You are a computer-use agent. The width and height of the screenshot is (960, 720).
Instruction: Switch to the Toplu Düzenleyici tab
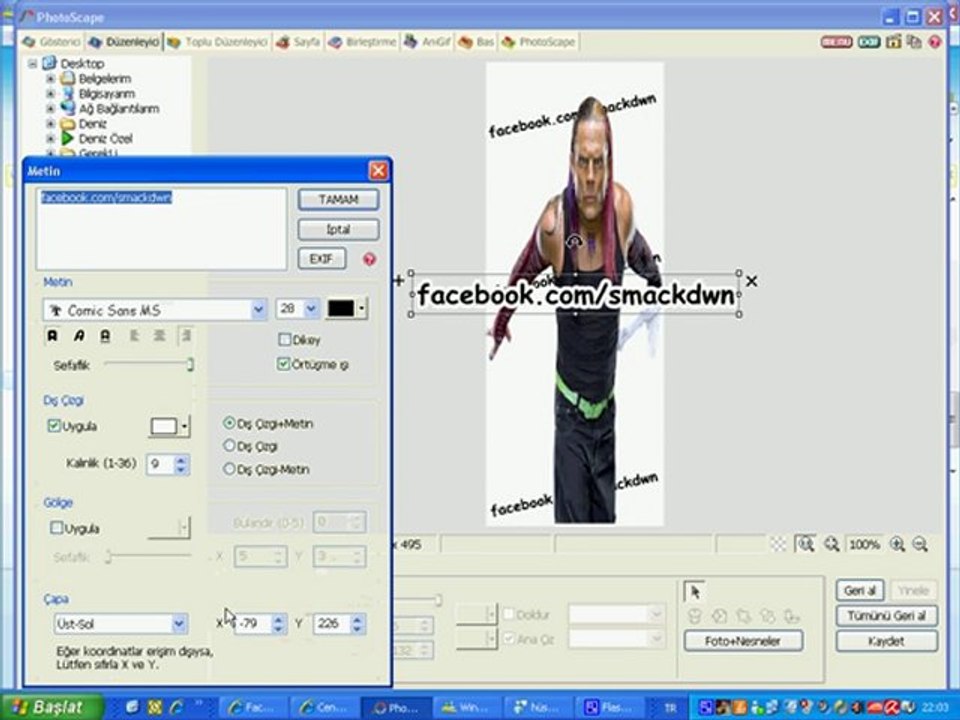click(217, 42)
